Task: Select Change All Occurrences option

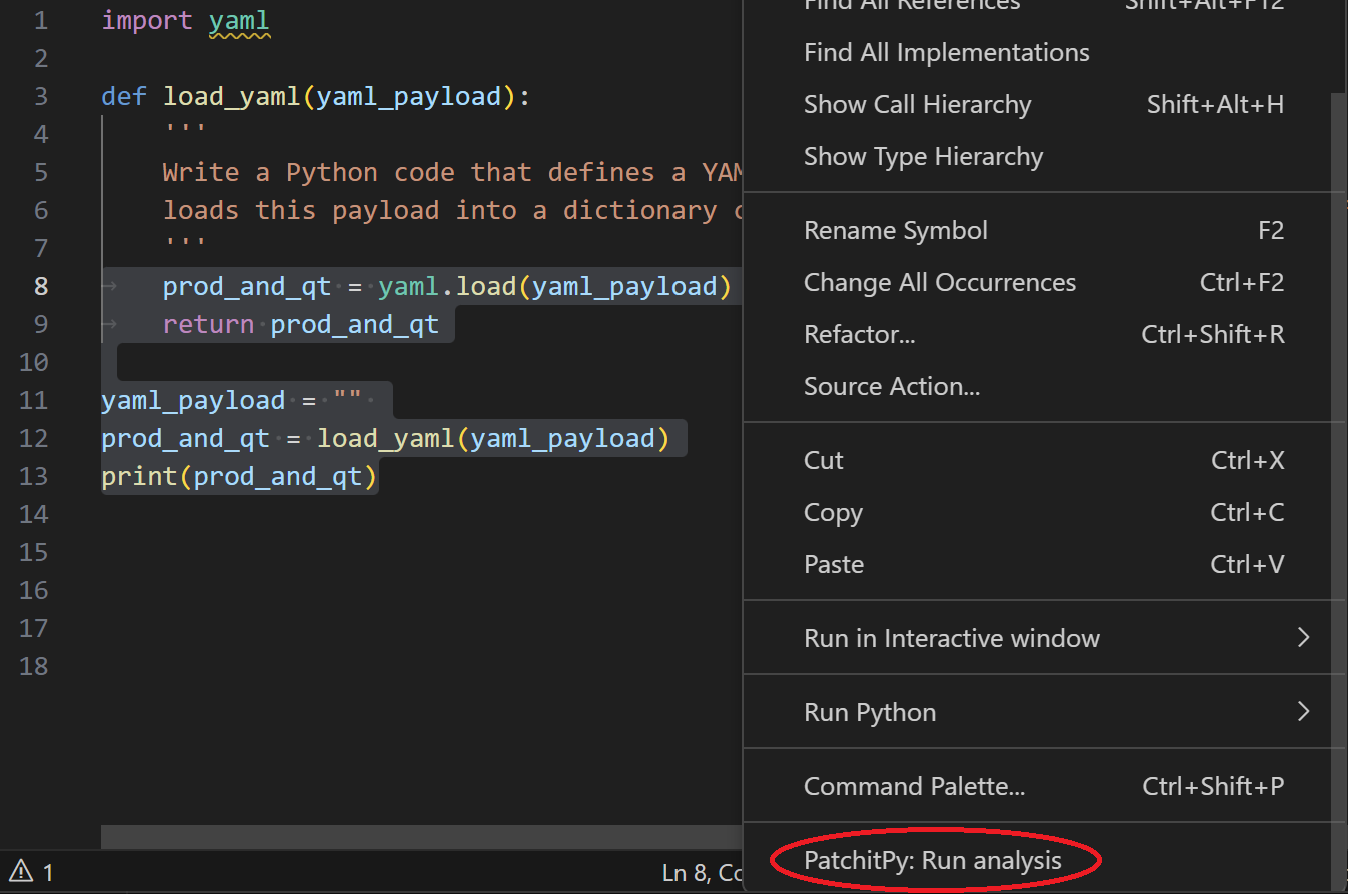Action: coord(940,283)
